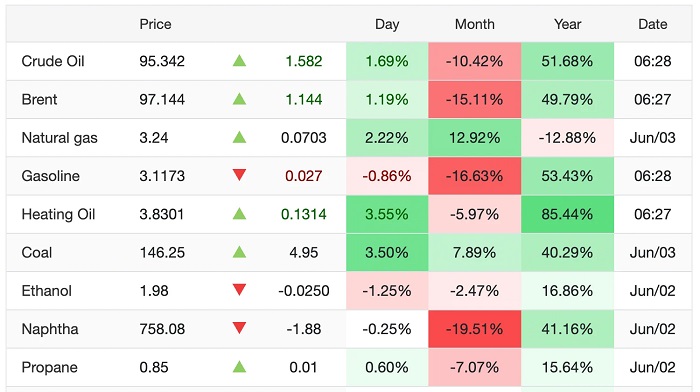
Task: Open the Crude Oil commodity link
Action: point(53,61)
